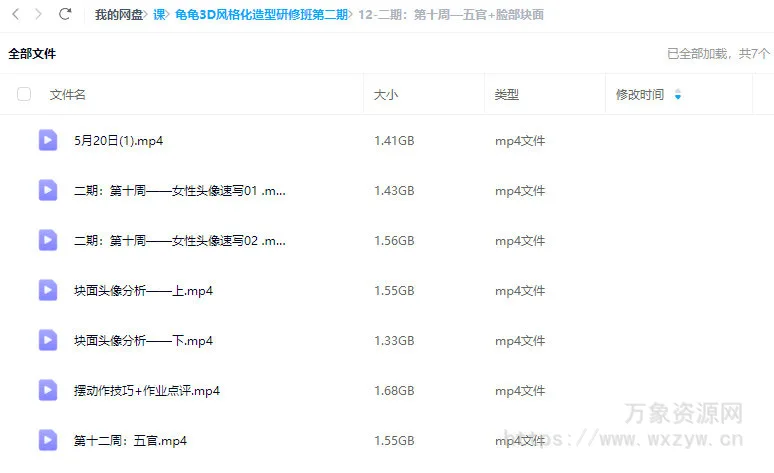Click the refresh icon

click(66, 15)
